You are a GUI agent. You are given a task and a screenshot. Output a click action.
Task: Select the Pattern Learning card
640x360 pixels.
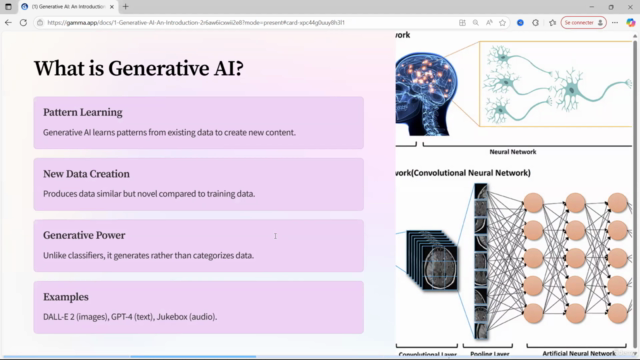pyautogui.click(x=198, y=122)
